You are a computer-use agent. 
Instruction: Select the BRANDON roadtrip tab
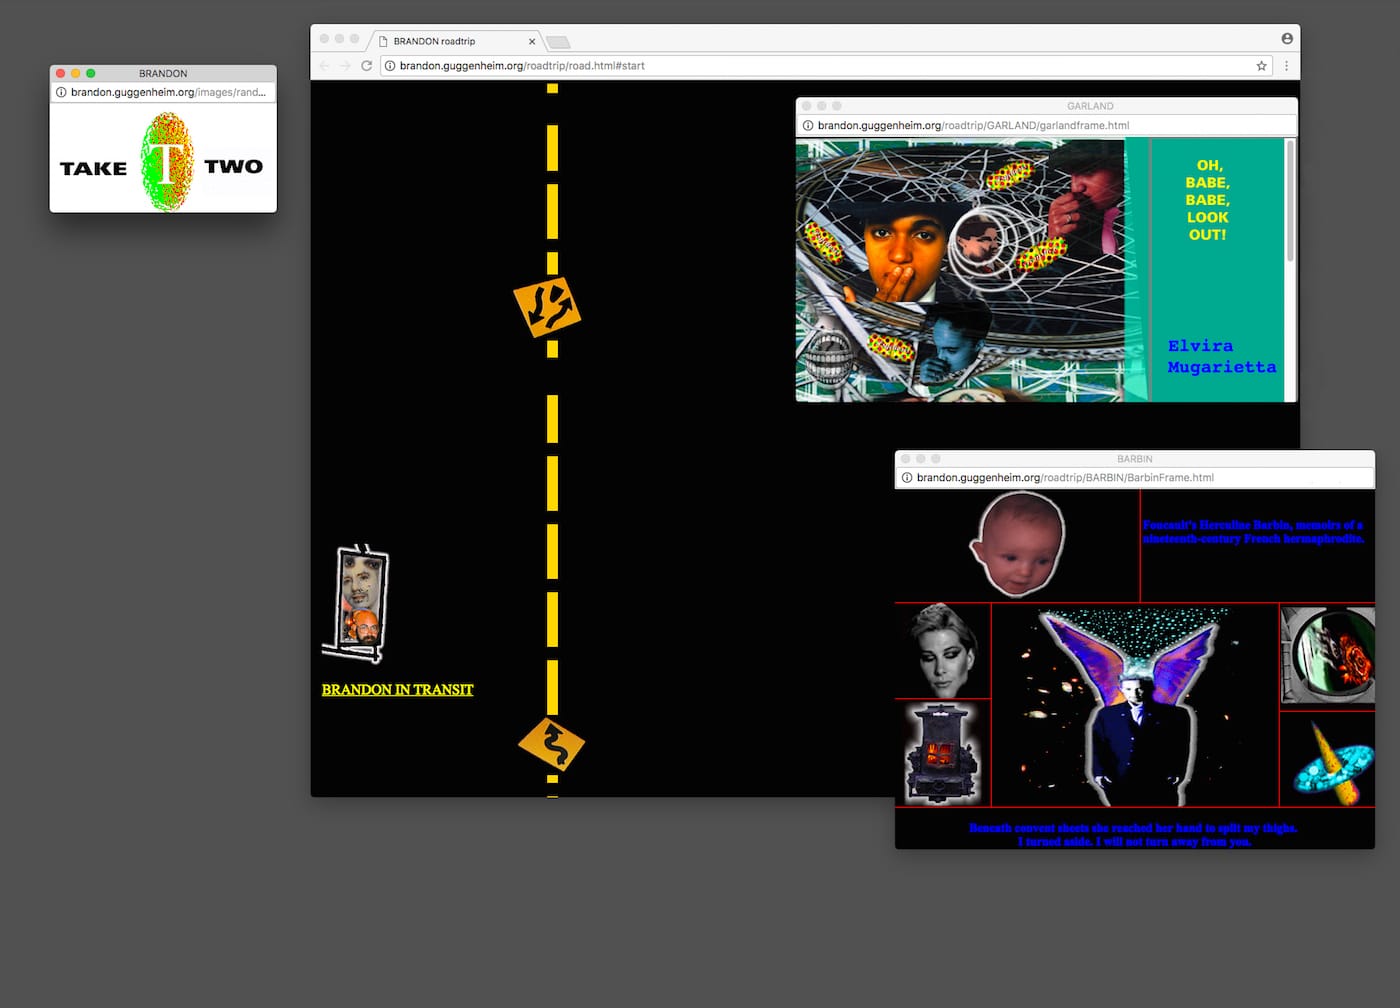click(x=455, y=41)
